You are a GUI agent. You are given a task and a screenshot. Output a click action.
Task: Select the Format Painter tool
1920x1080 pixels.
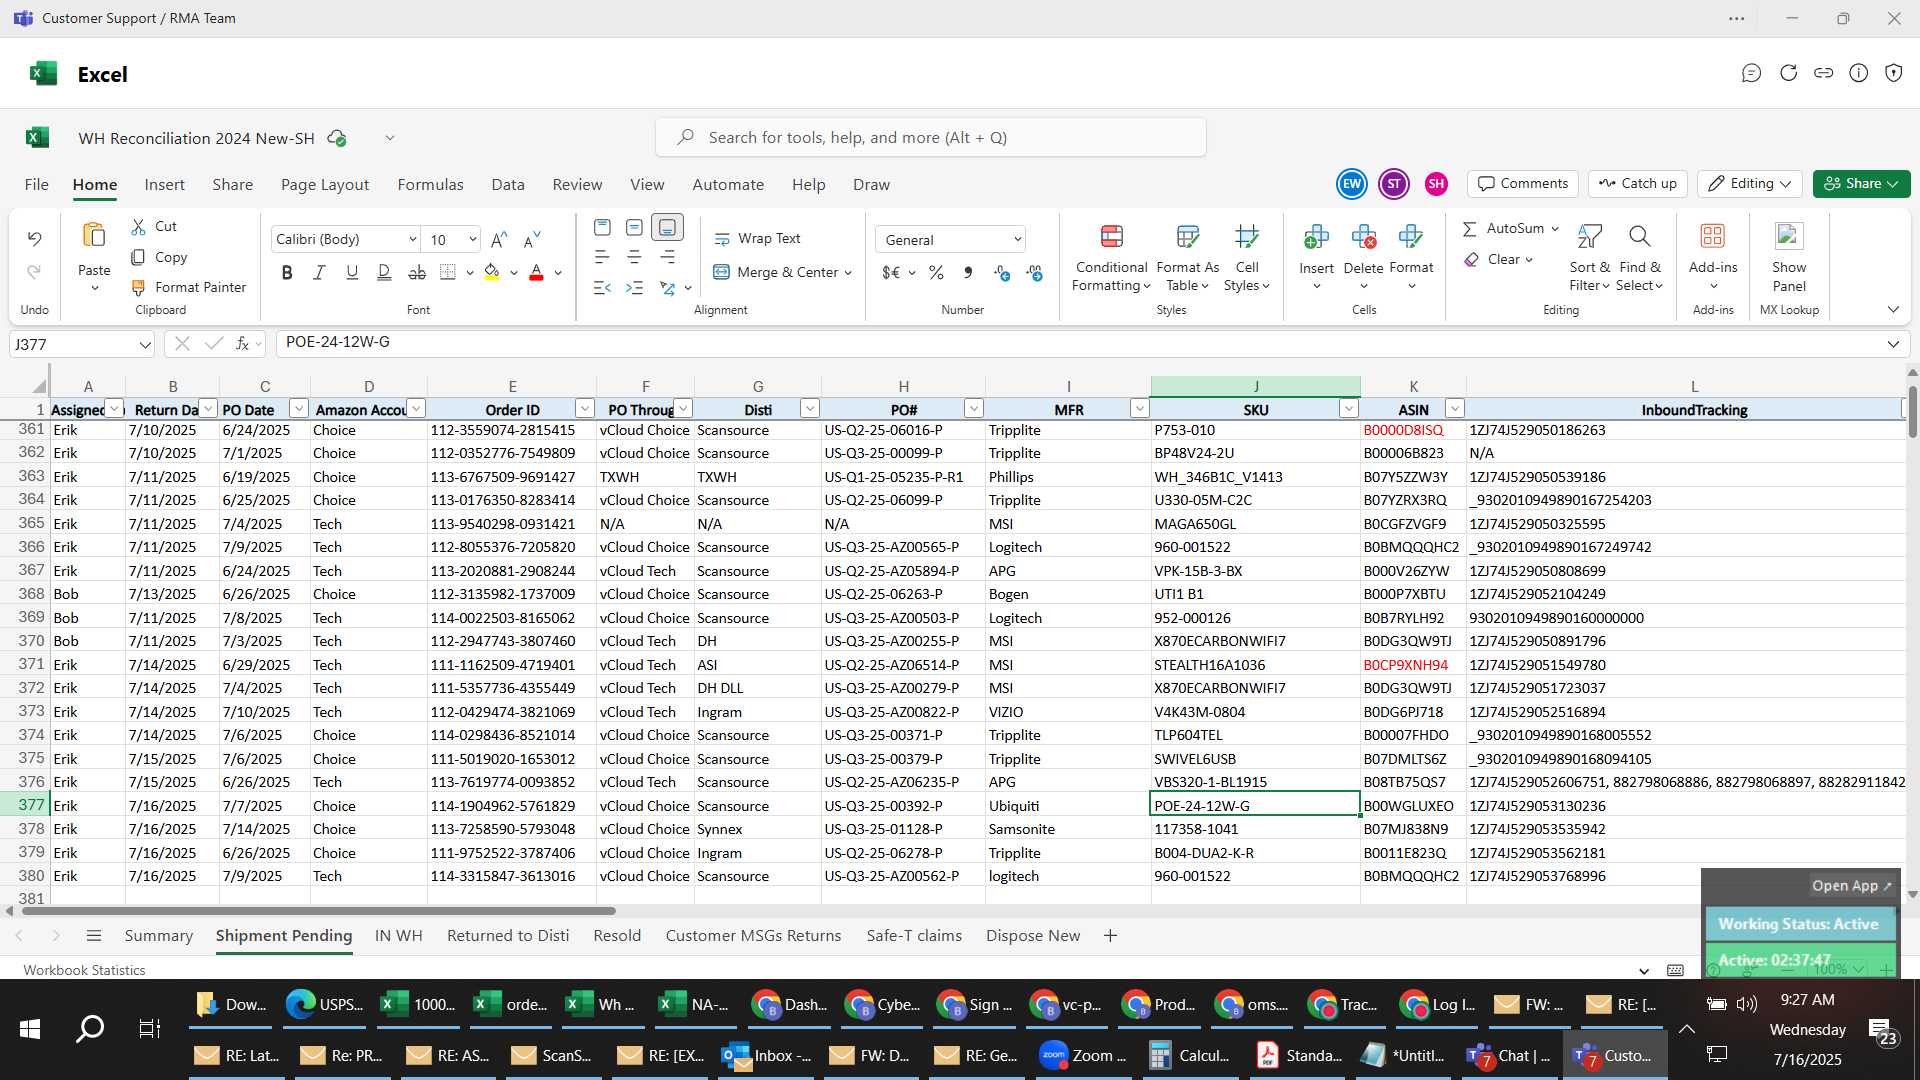coord(188,287)
